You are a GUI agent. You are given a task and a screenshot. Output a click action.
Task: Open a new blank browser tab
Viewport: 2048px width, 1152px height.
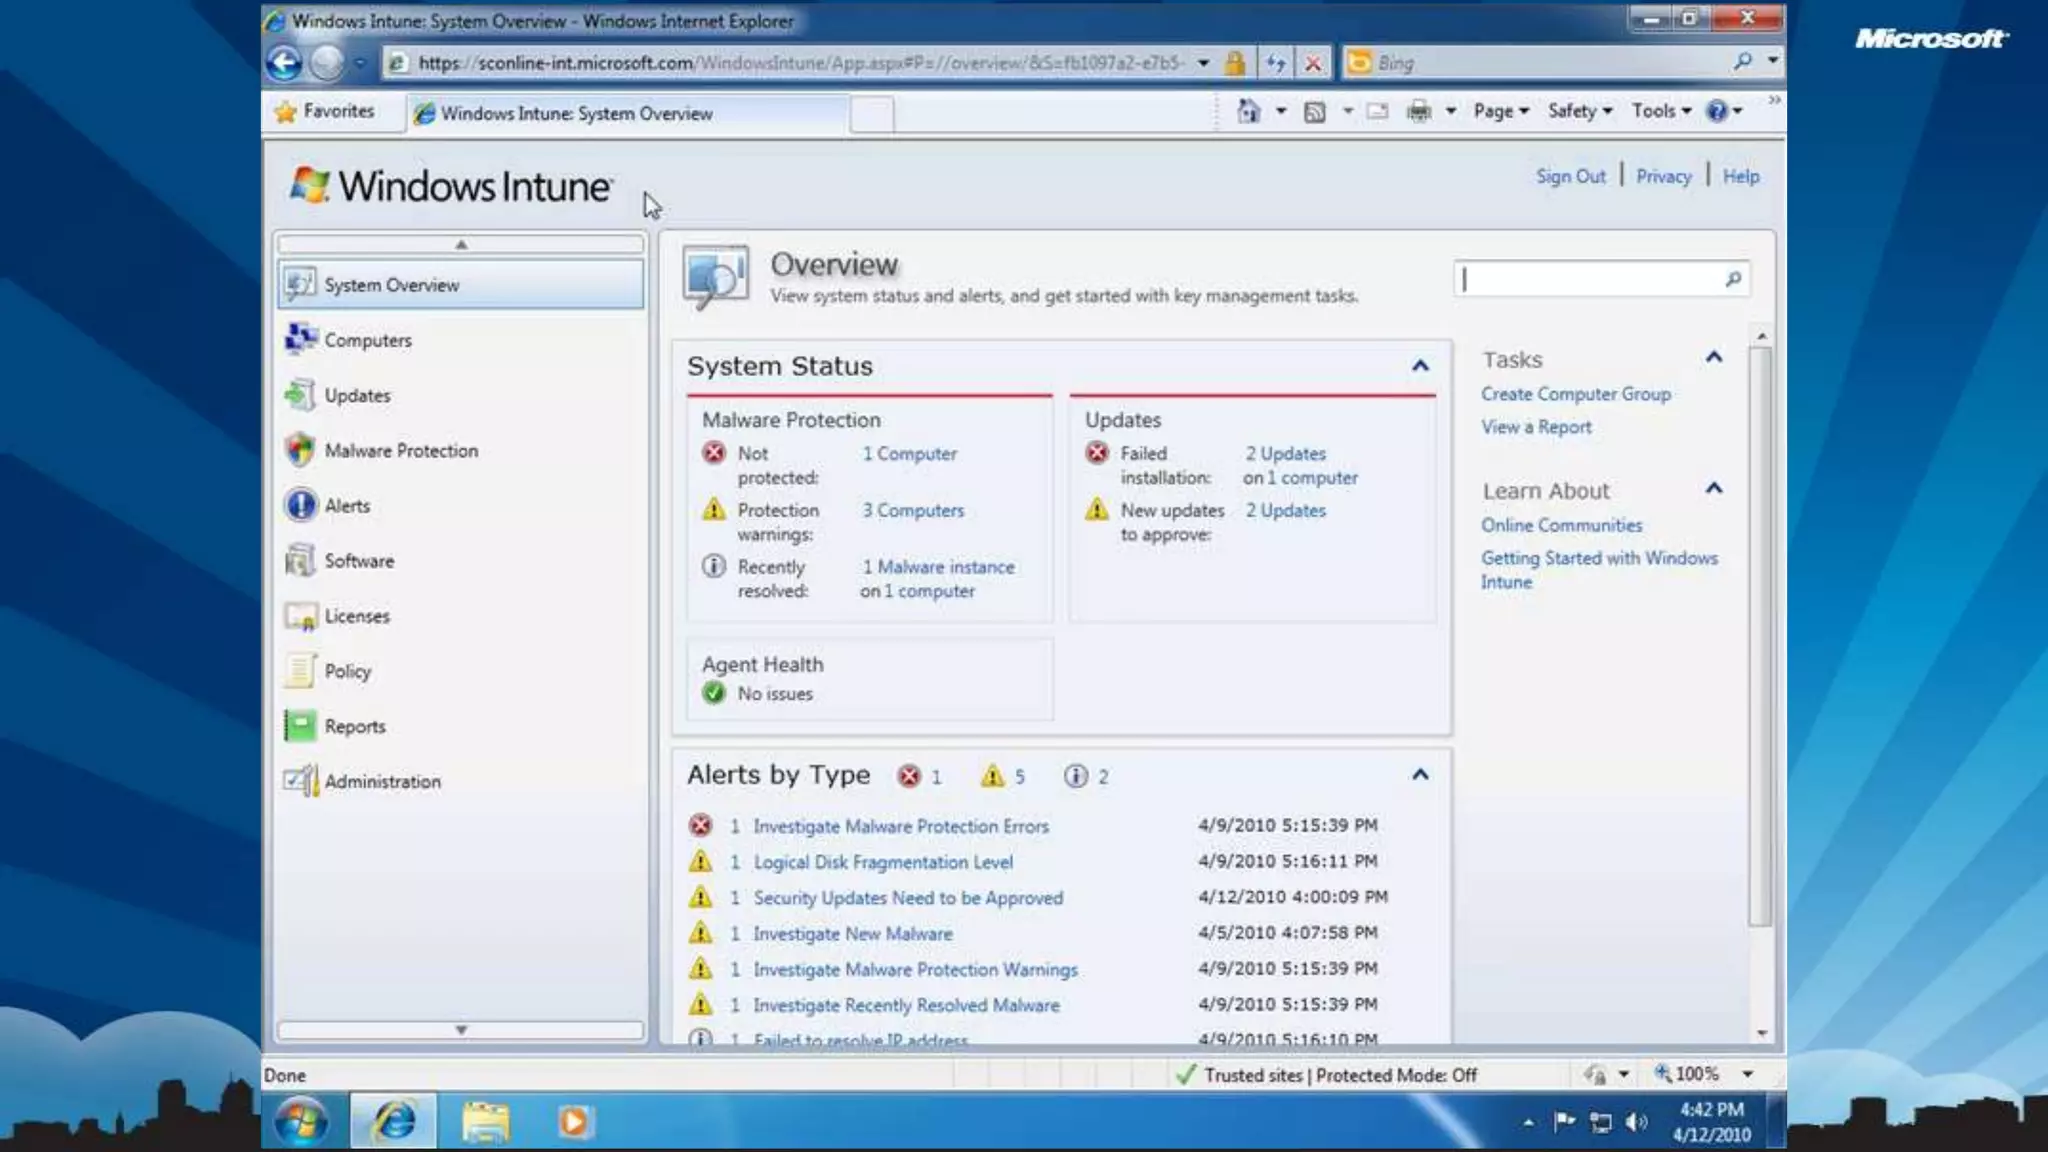(x=872, y=114)
